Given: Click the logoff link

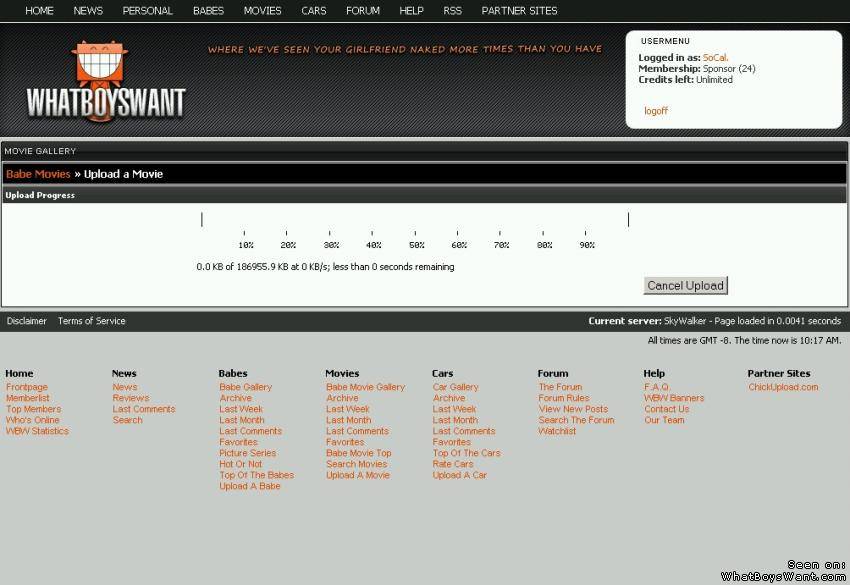Looking at the screenshot, I should click(656, 111).
